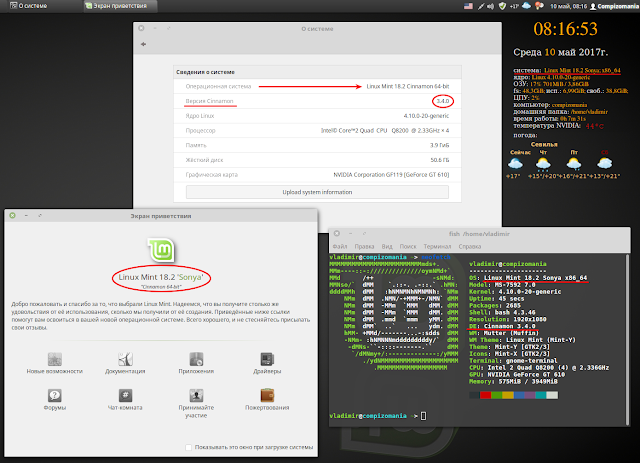
Task: Open 'Пожертвования' in welcome screen
Action: click(267, 399)
